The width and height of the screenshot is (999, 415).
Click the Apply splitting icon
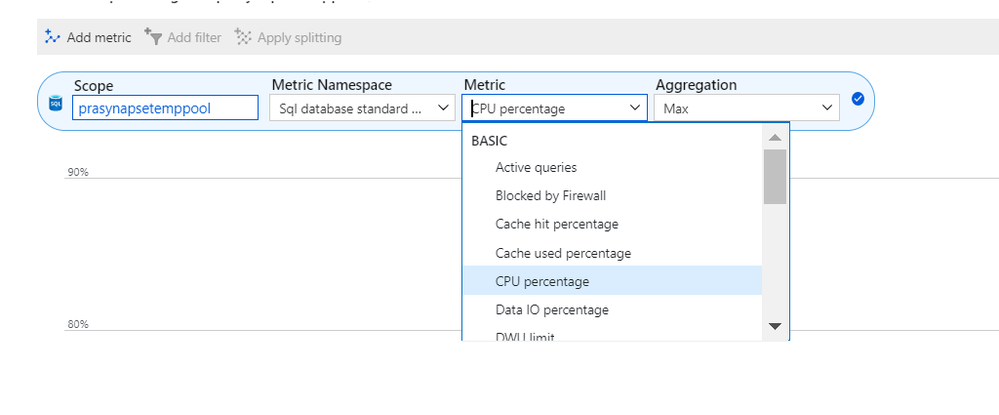point(243,37)
